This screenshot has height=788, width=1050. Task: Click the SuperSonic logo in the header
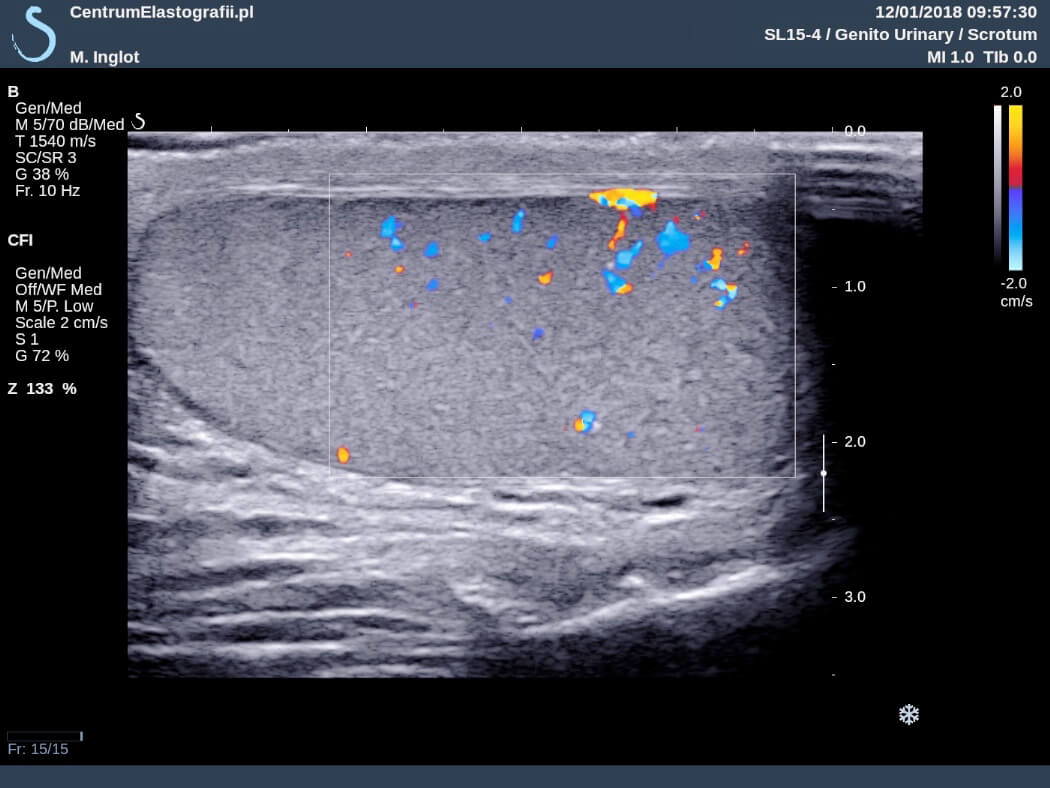pos(34,33)
